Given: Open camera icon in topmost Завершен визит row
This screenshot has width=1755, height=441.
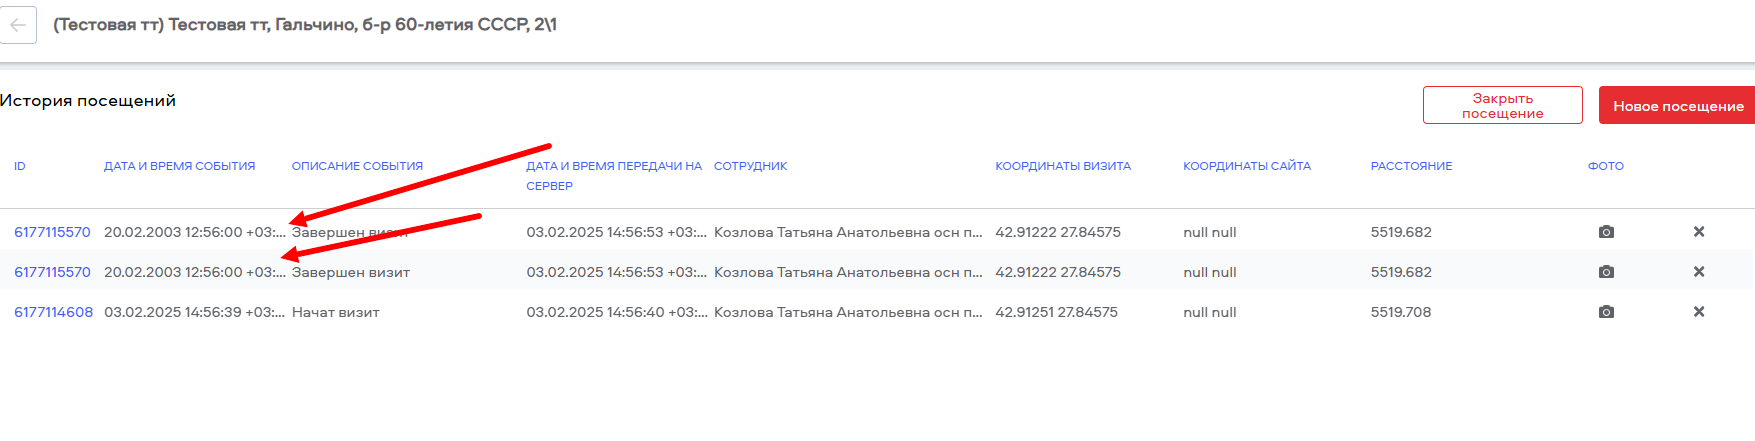Looking at the screenshot, I should 1606,232.
